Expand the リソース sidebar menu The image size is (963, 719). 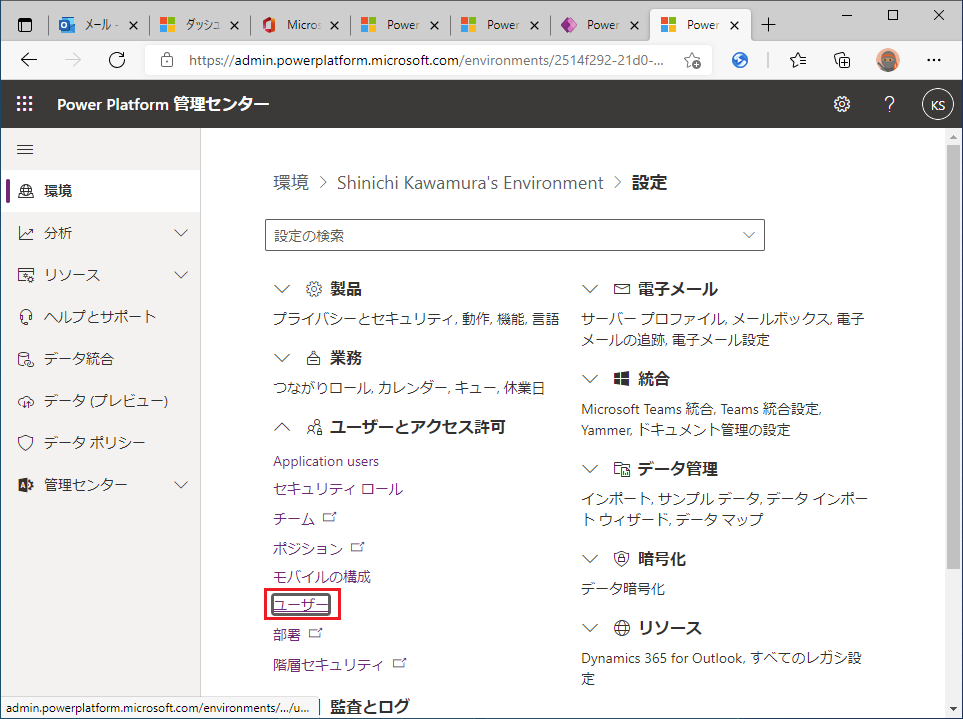[x=181, y=275]
